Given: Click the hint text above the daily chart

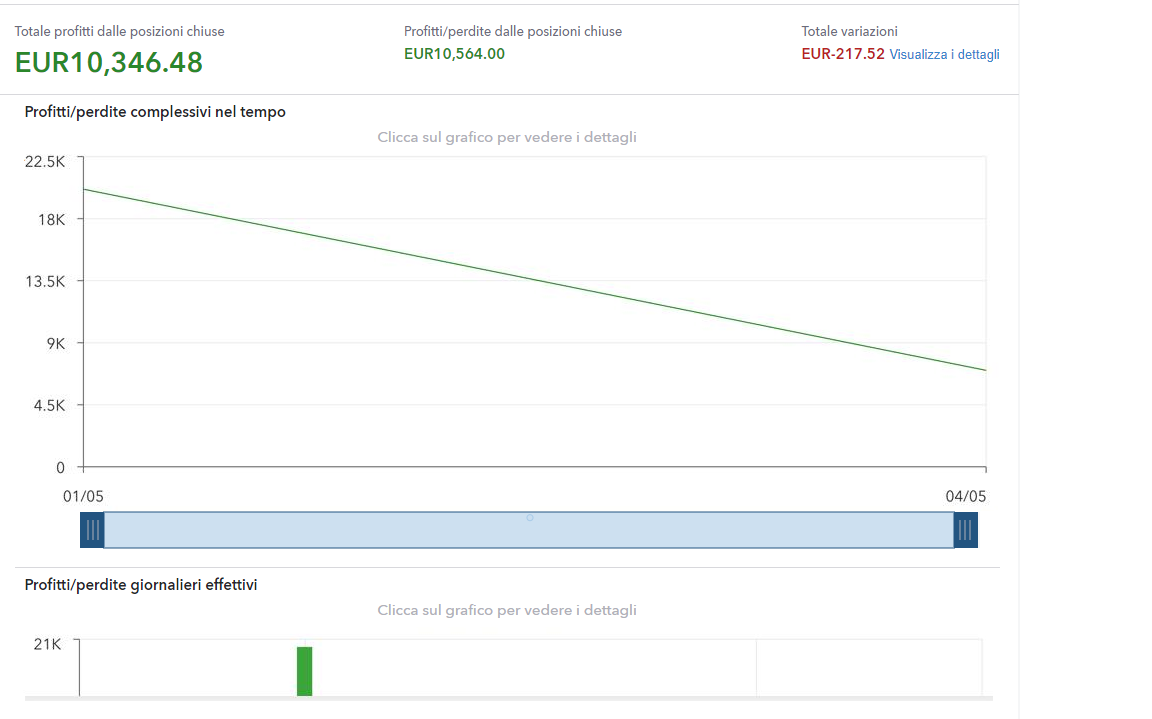Looking at the screenshot, I should (x=507, y=610).
